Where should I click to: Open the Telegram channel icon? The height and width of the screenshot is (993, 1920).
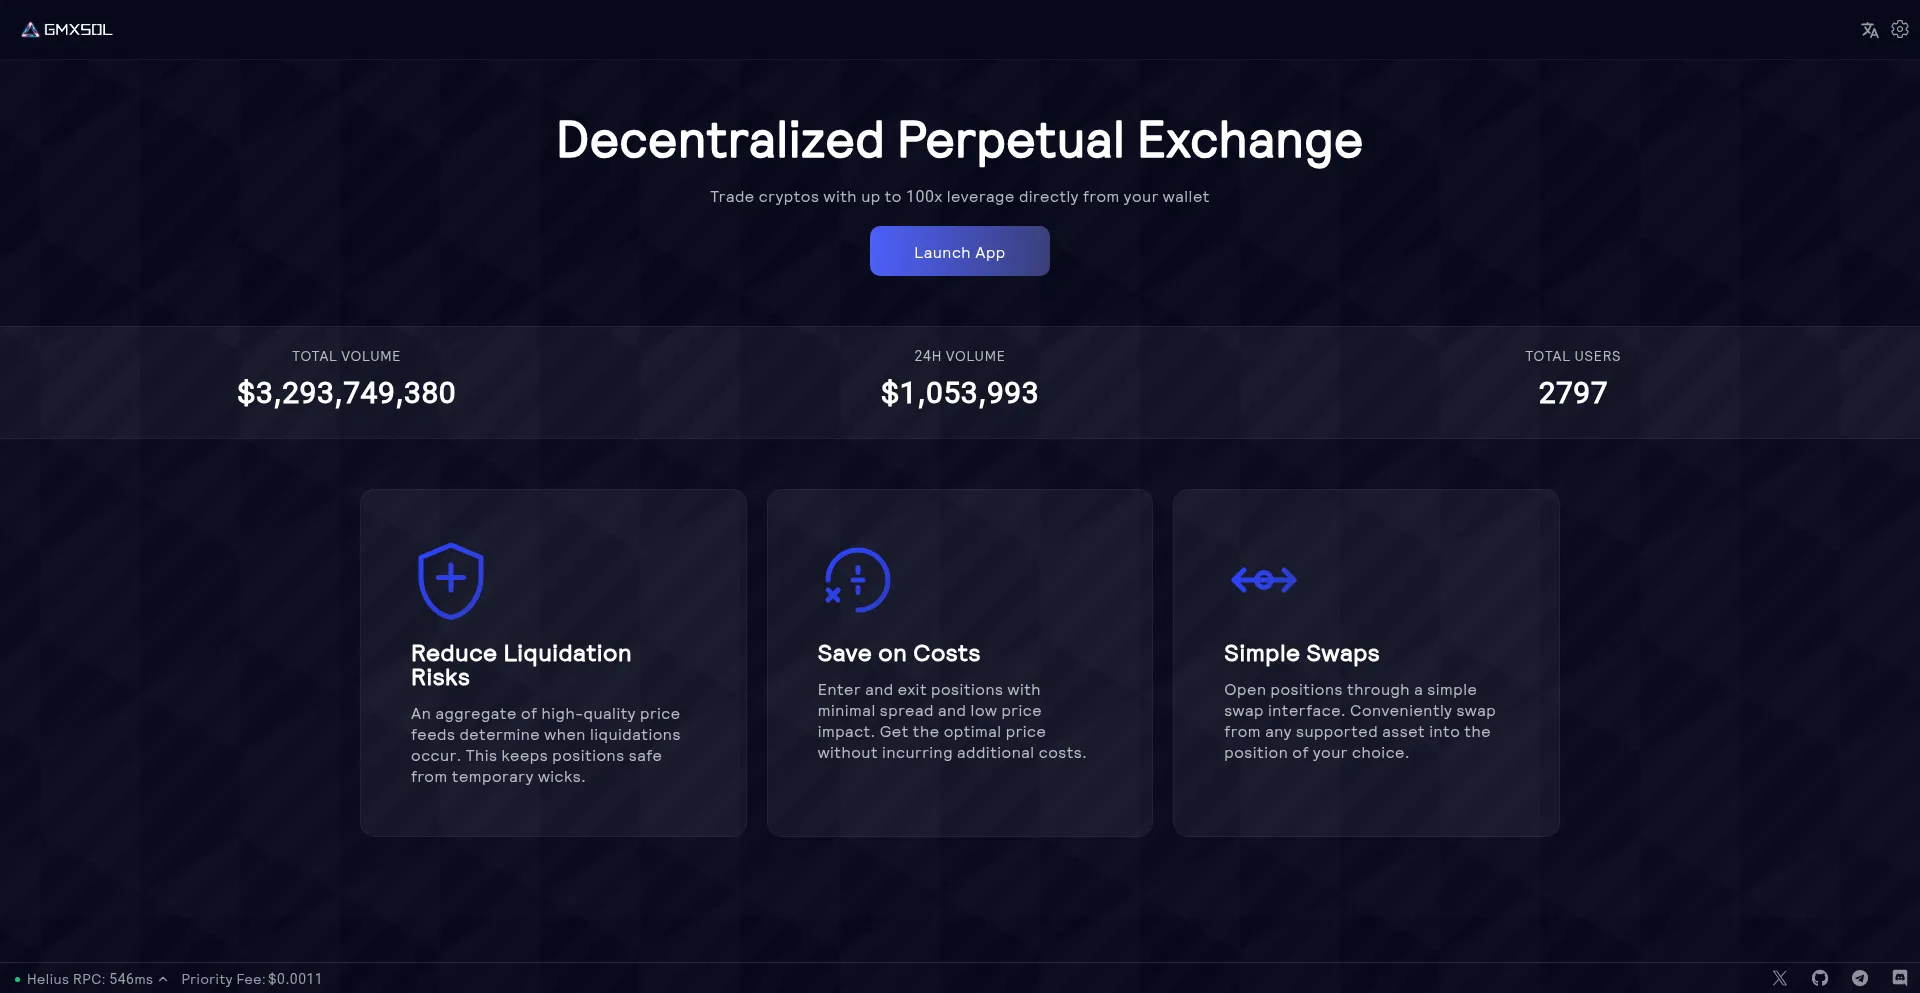pos(1860,978)
